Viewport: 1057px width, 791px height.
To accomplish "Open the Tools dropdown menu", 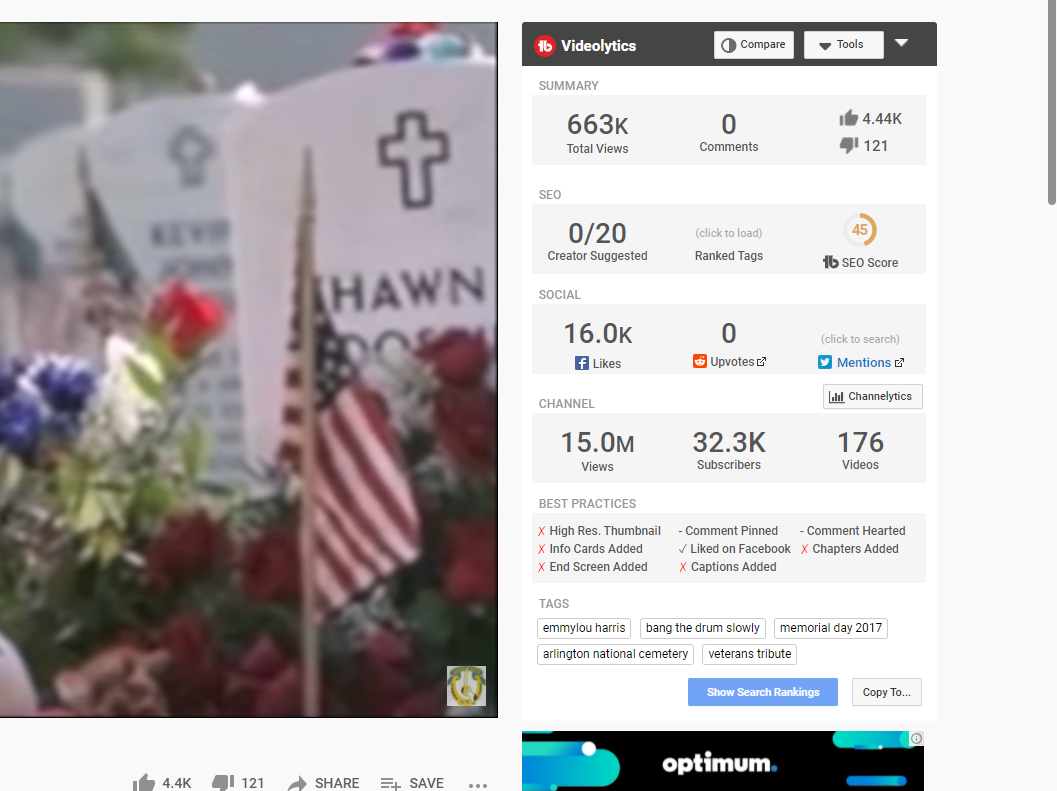I will pyautogui.click(x=843, y=45).
